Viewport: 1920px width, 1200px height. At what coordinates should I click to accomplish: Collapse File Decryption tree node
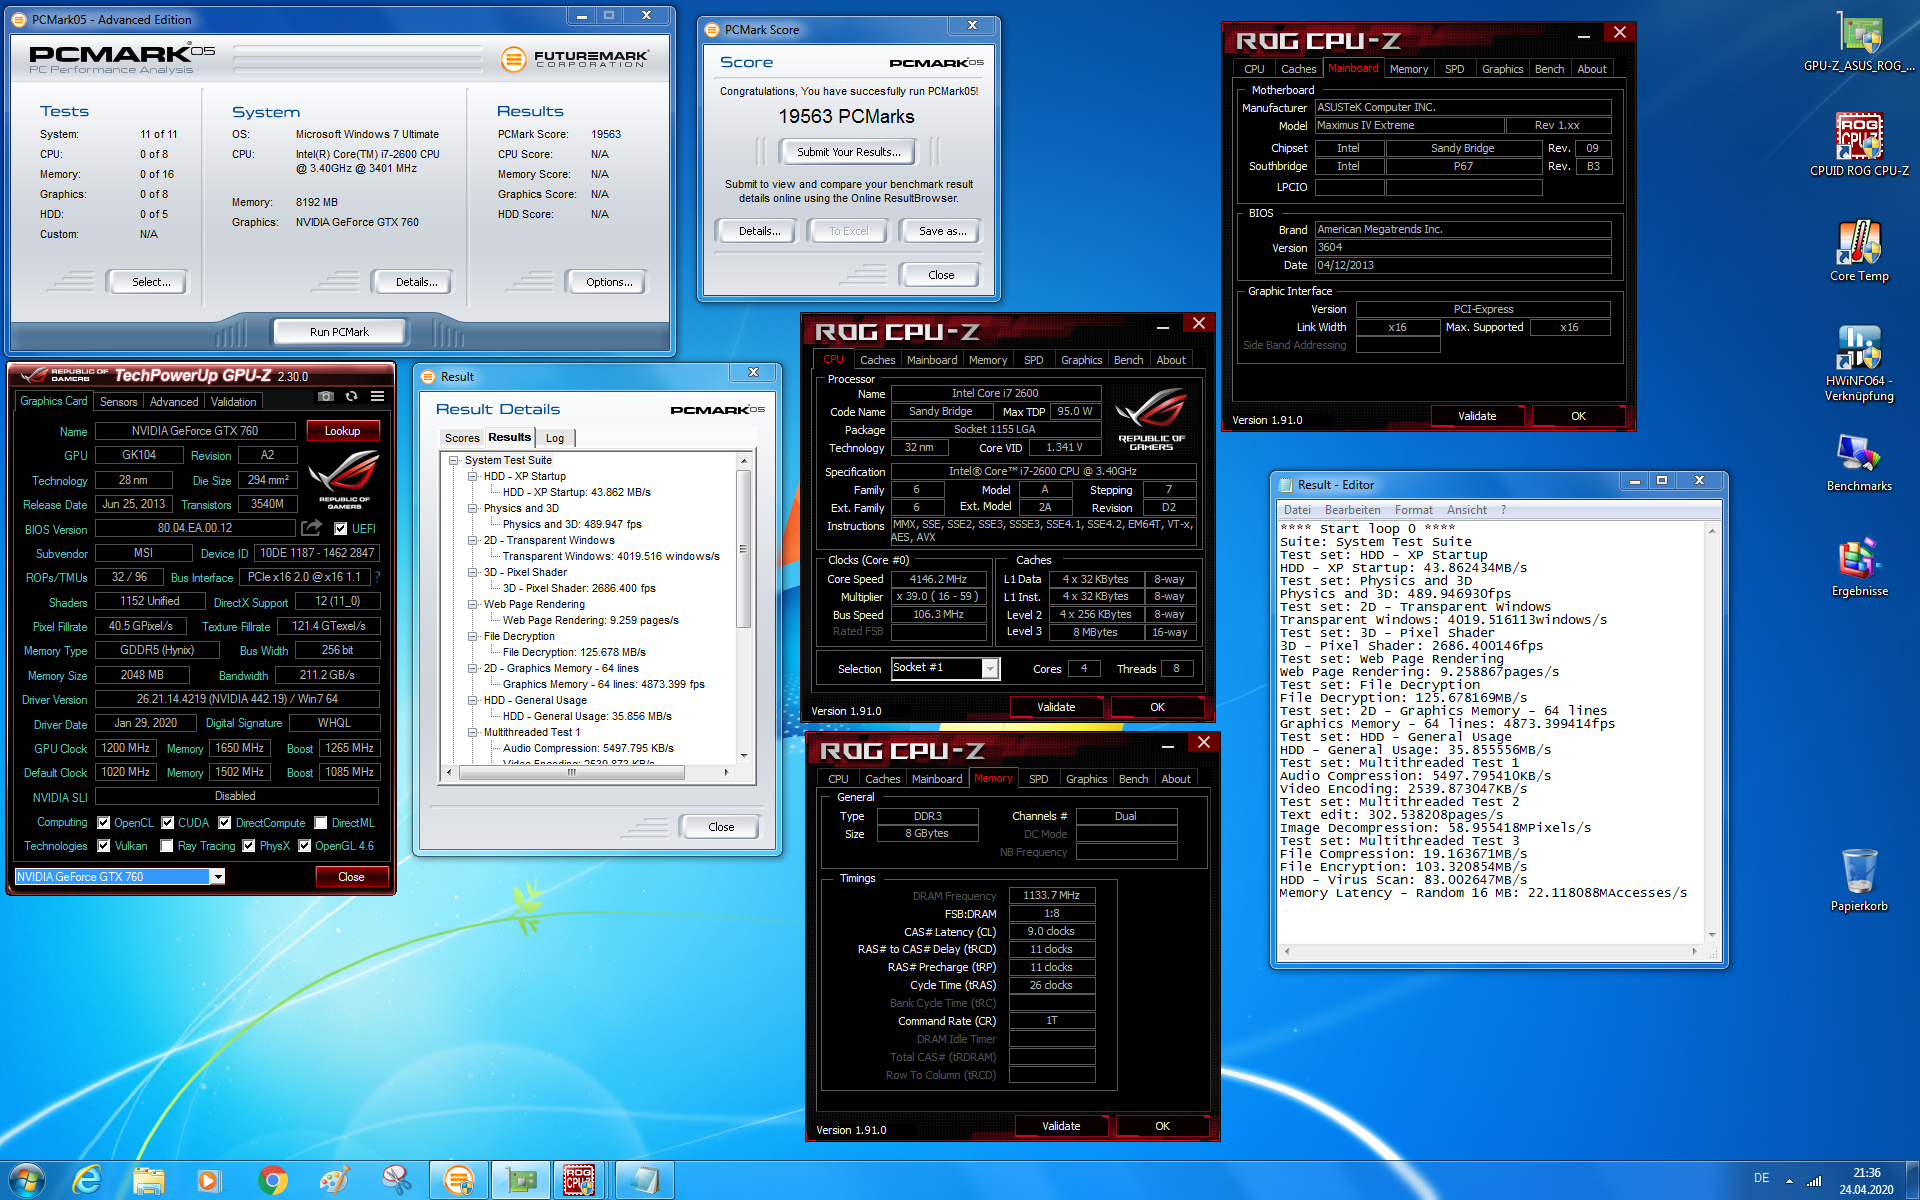pyautogui.click(x=473, y=637)
